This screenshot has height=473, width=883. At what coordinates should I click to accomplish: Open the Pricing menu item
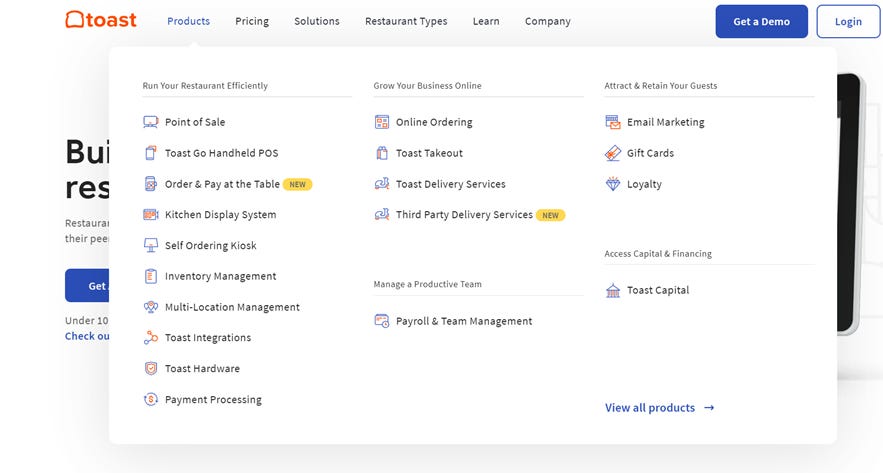252,21
